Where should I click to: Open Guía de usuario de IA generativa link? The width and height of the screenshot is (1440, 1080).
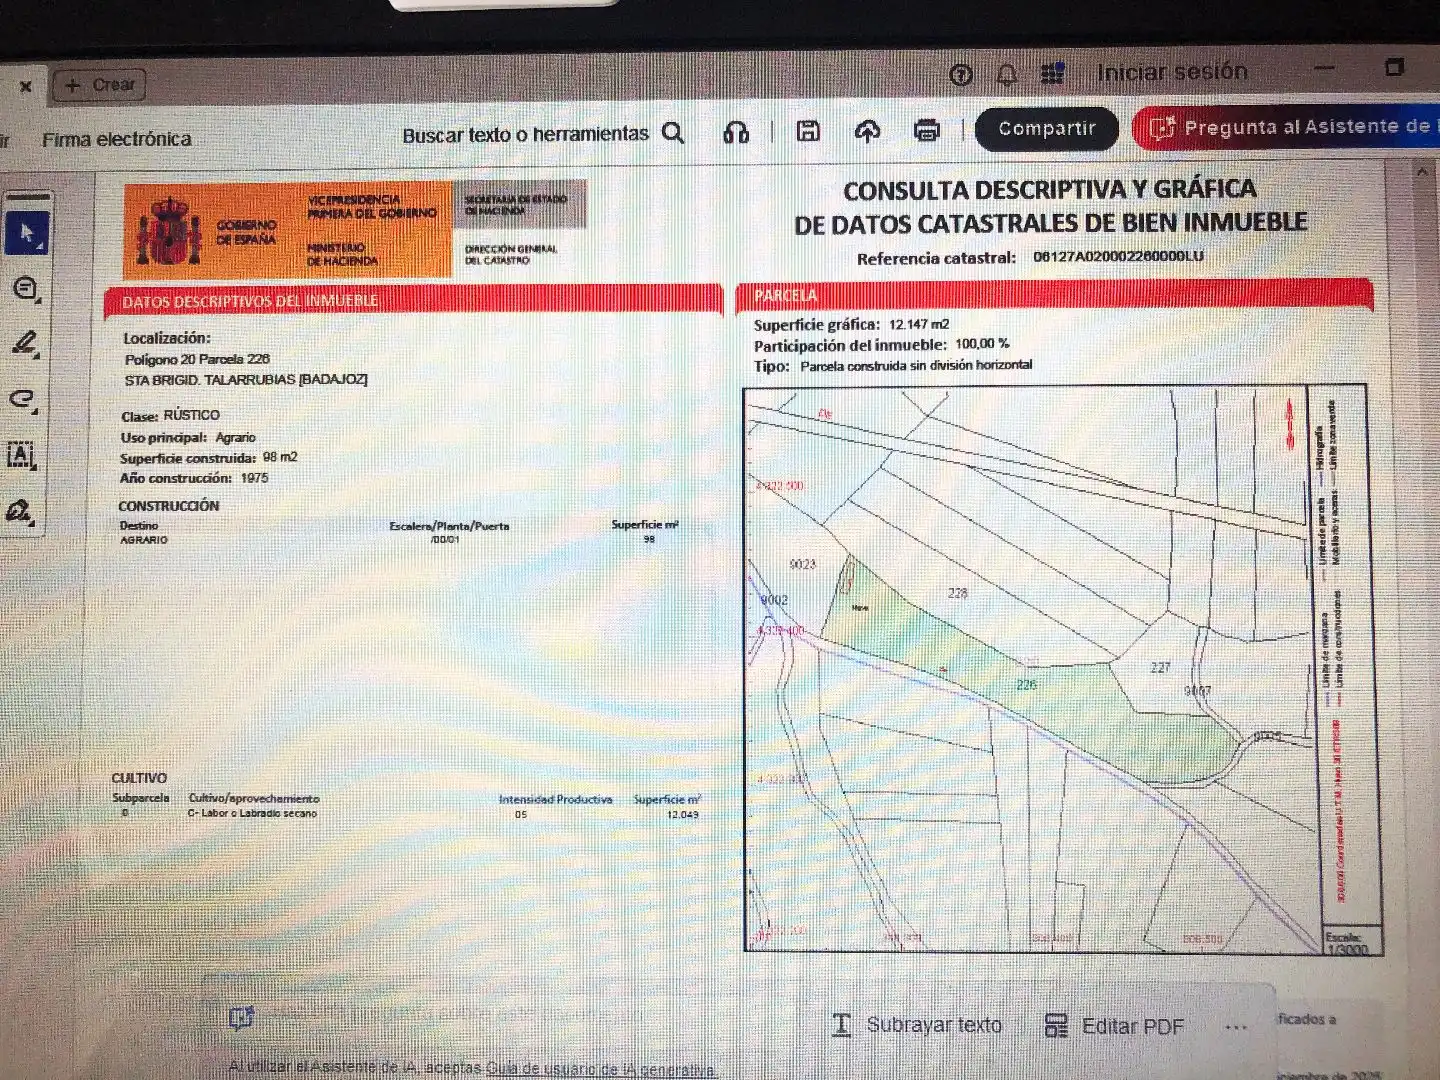tap(600, 1069)
